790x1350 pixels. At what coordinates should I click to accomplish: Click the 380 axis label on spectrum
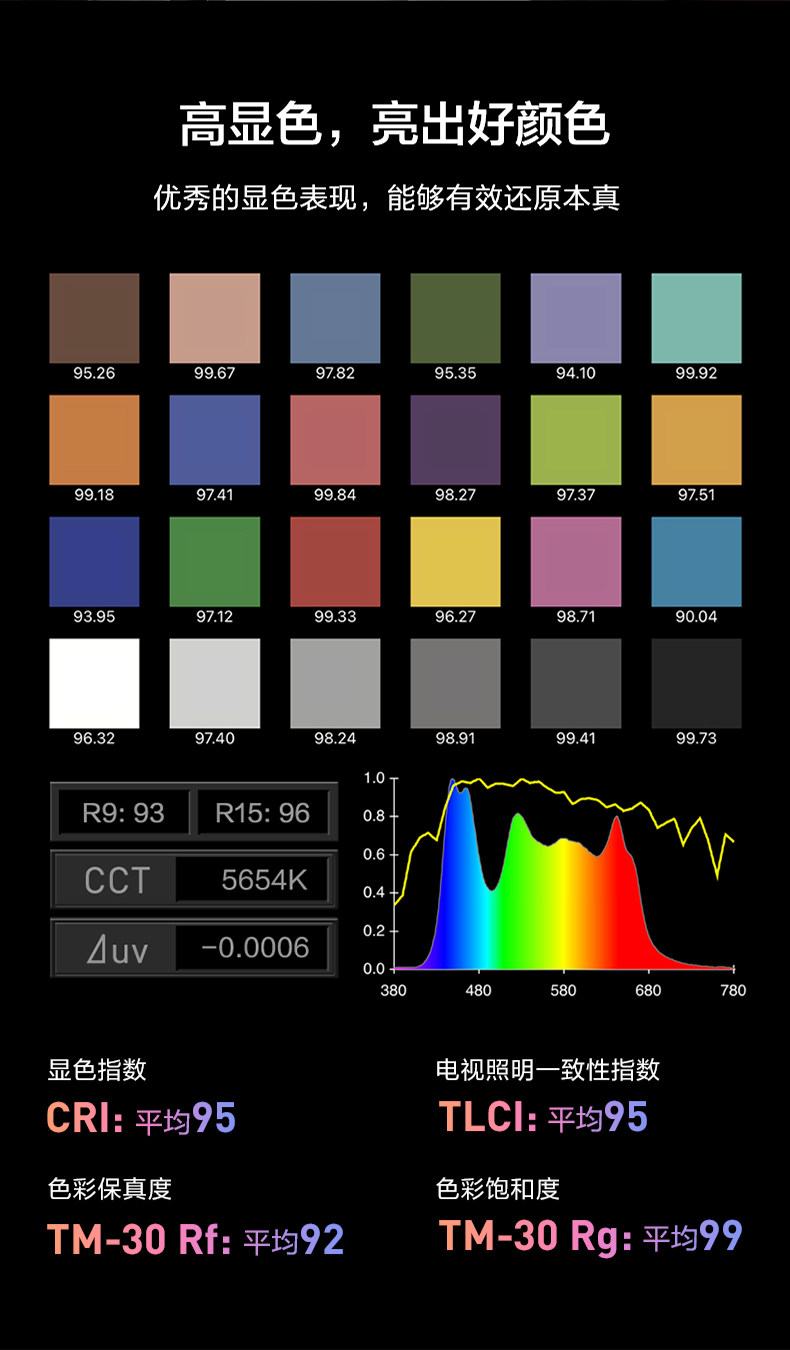point(394,990)
